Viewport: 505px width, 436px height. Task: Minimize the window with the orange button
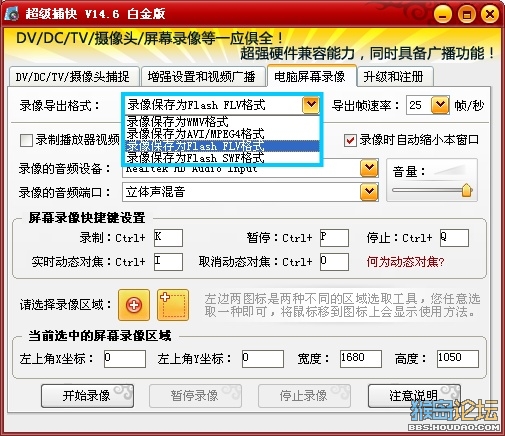tap(443, 15)
